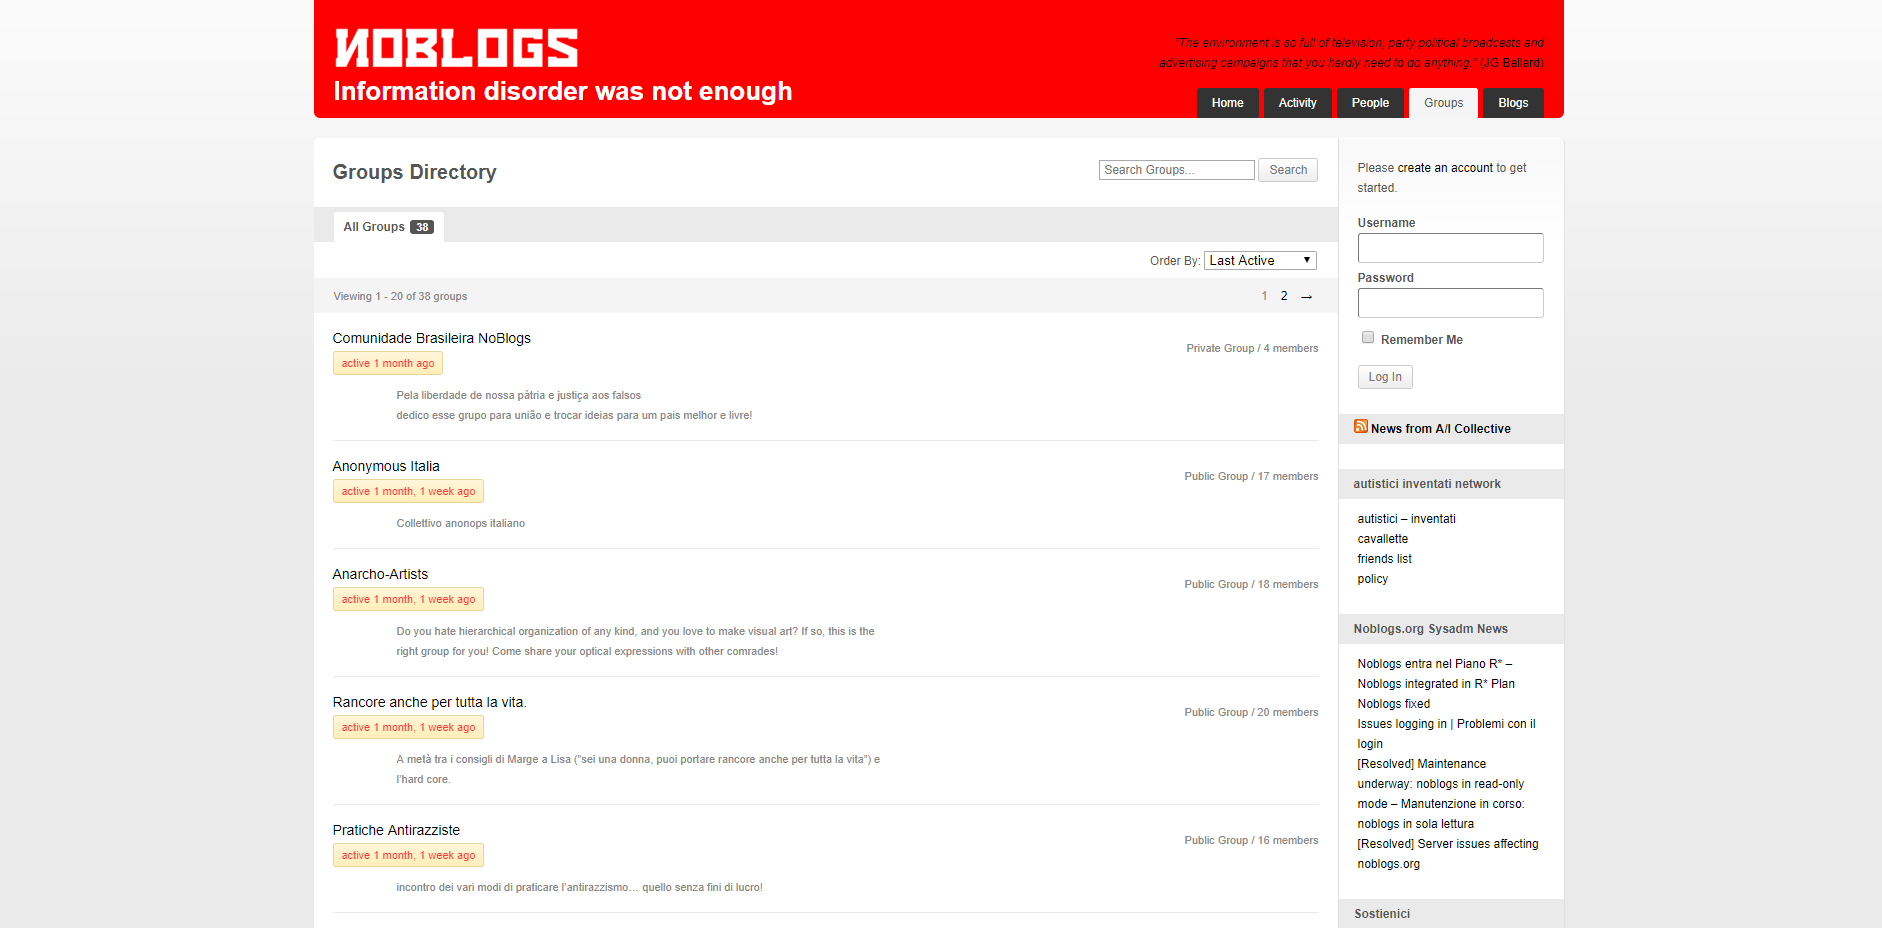The height and width of the screenshot is (928, 1882).
Task: Click the 'Noblogs.org Sysadm News' heading
Action: pyautogui.click(x=1430, y=629)
